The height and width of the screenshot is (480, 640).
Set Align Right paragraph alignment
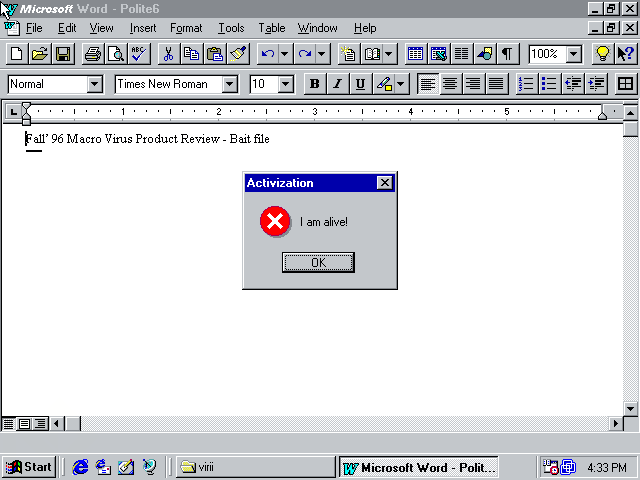tap(473, 84)
